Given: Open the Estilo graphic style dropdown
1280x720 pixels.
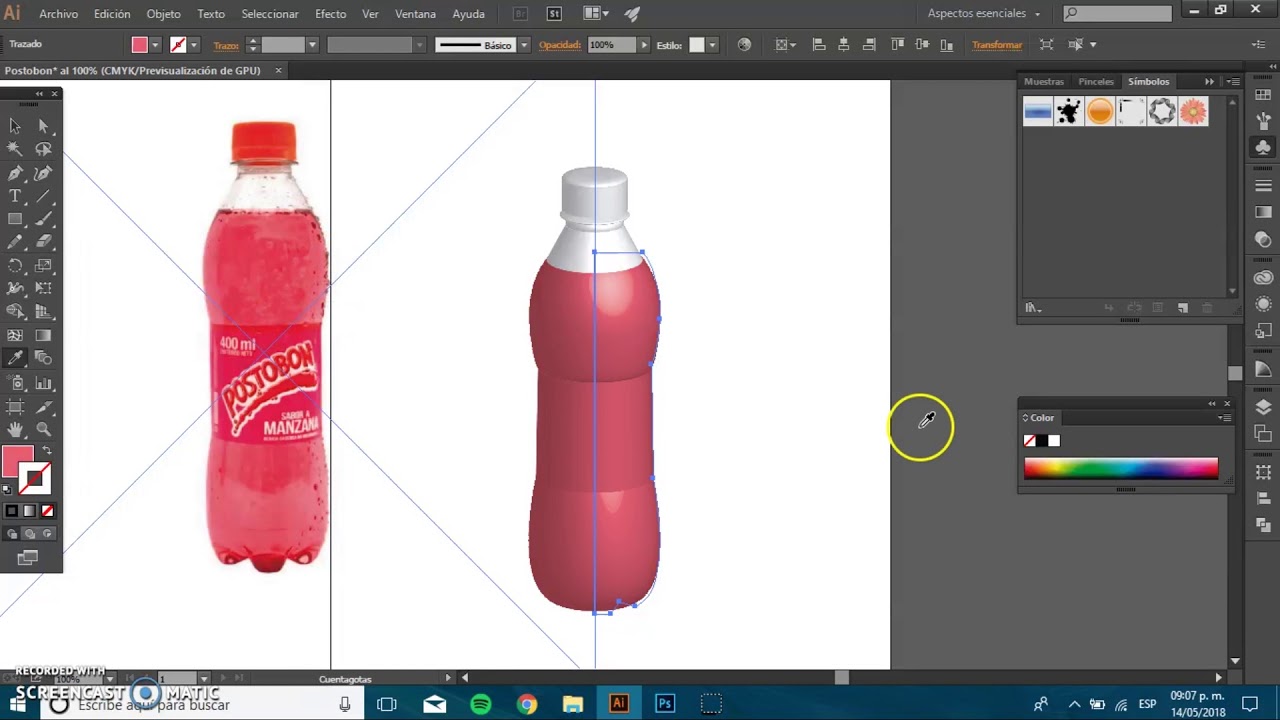Looking at the screenshot, I should click(712, 45).
